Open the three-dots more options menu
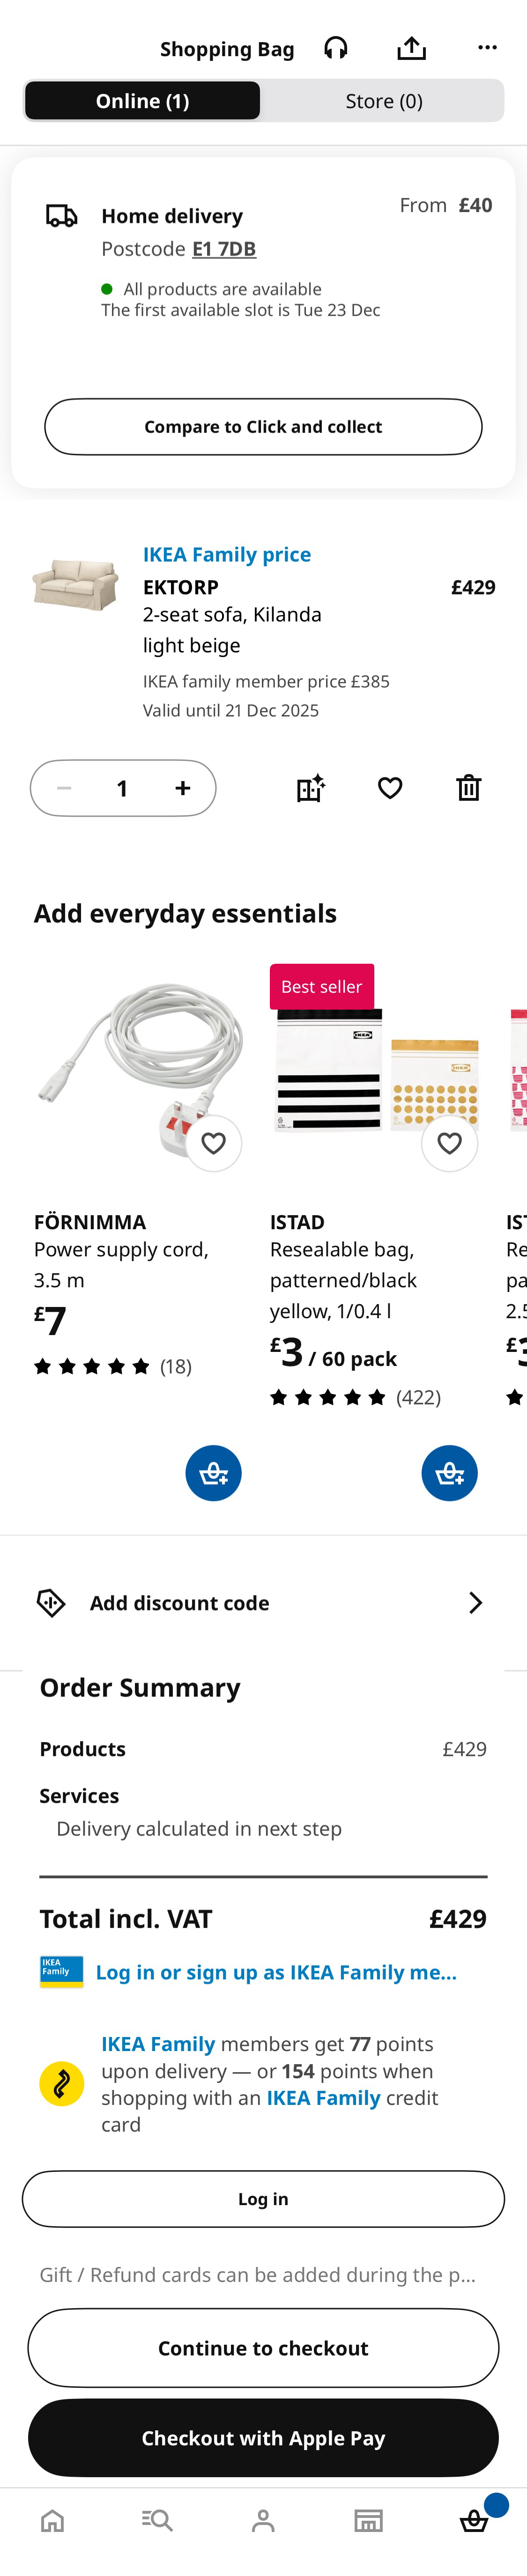527x2576 pixels. [487, 48]
